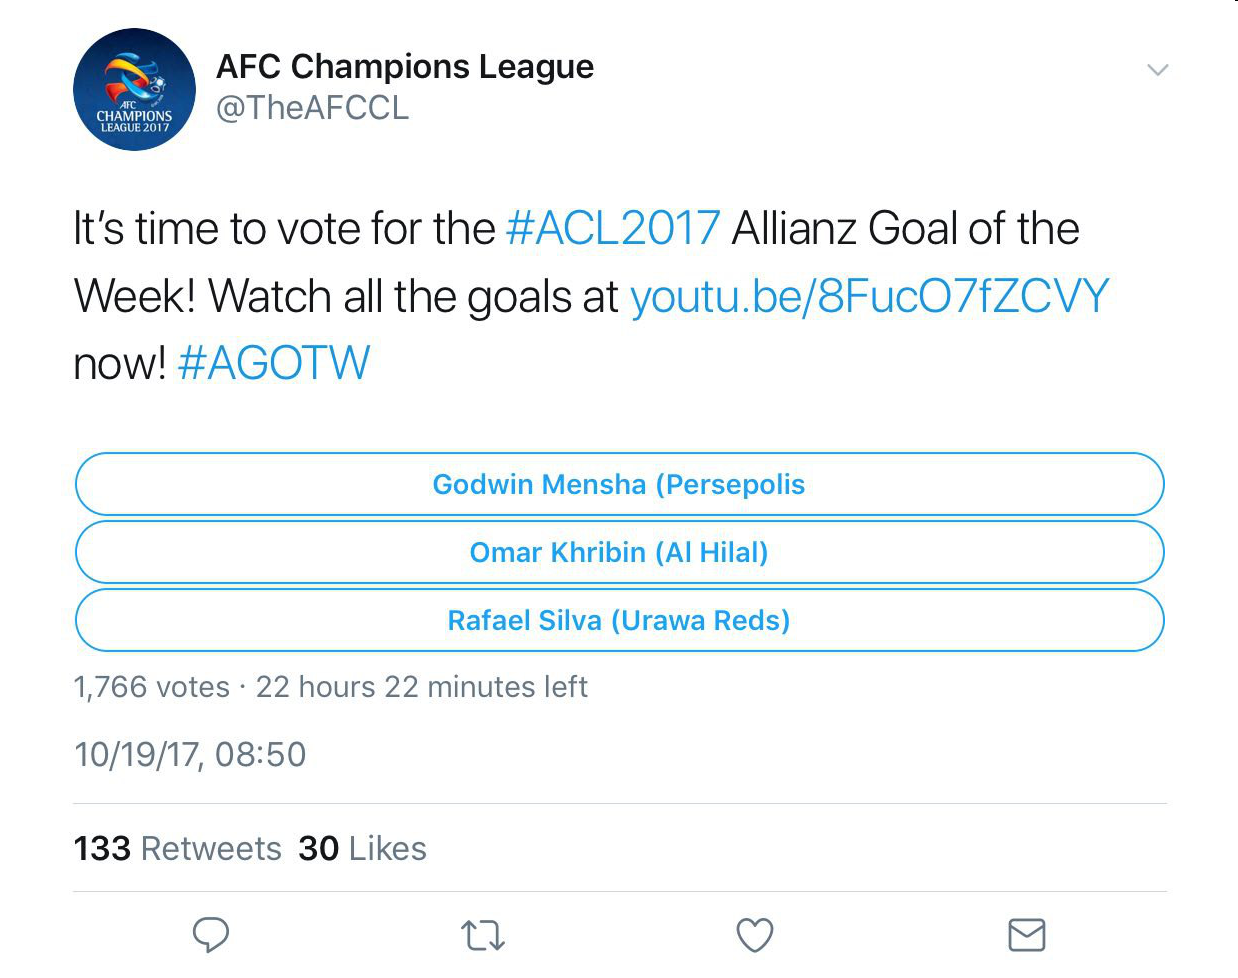Open the youtu.be/8FucO7fZCVY video link
This screenshot has width=1238, height=978.
[869, 297]
